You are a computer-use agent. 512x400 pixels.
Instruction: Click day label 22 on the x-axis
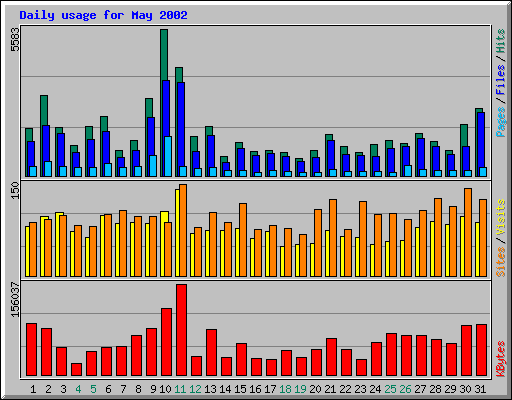point(345,389)
